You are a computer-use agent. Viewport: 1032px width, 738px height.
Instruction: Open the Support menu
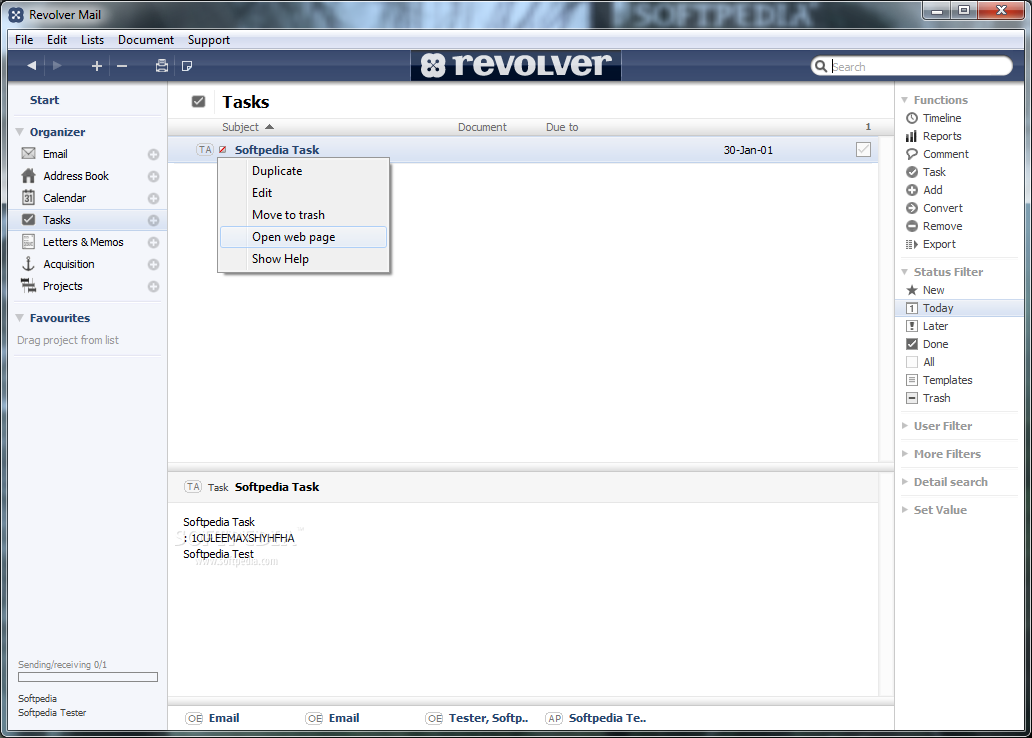click(209, 40)
